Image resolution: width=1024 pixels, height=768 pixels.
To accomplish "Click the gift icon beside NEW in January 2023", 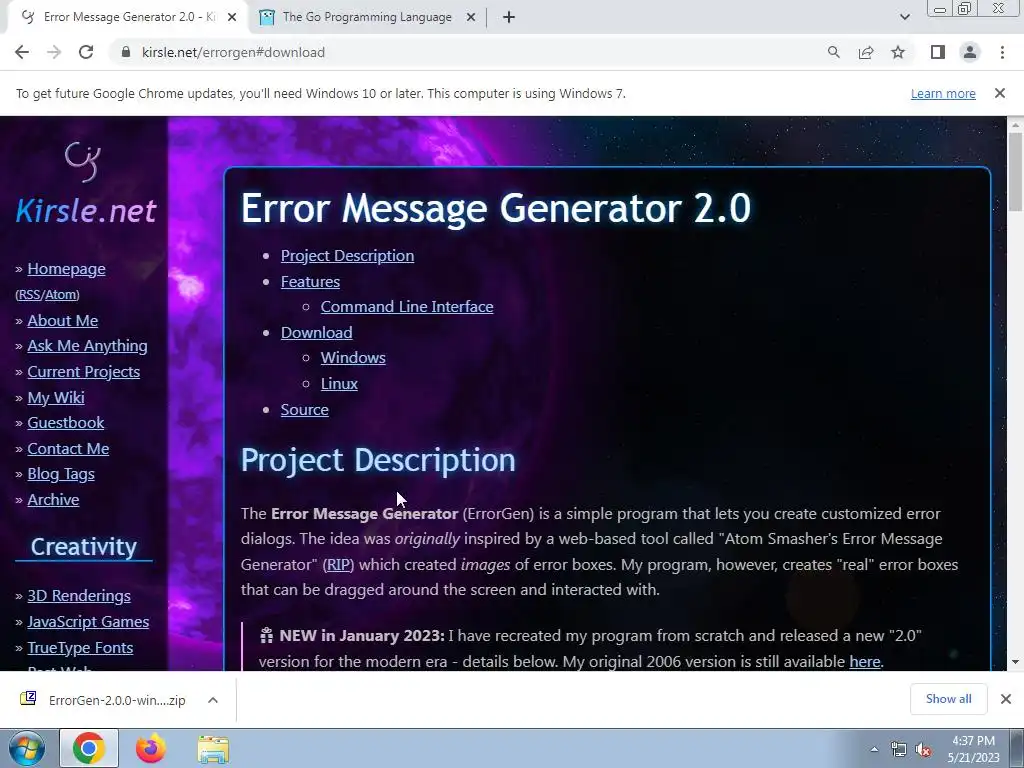I will click(x=266, y=635).
